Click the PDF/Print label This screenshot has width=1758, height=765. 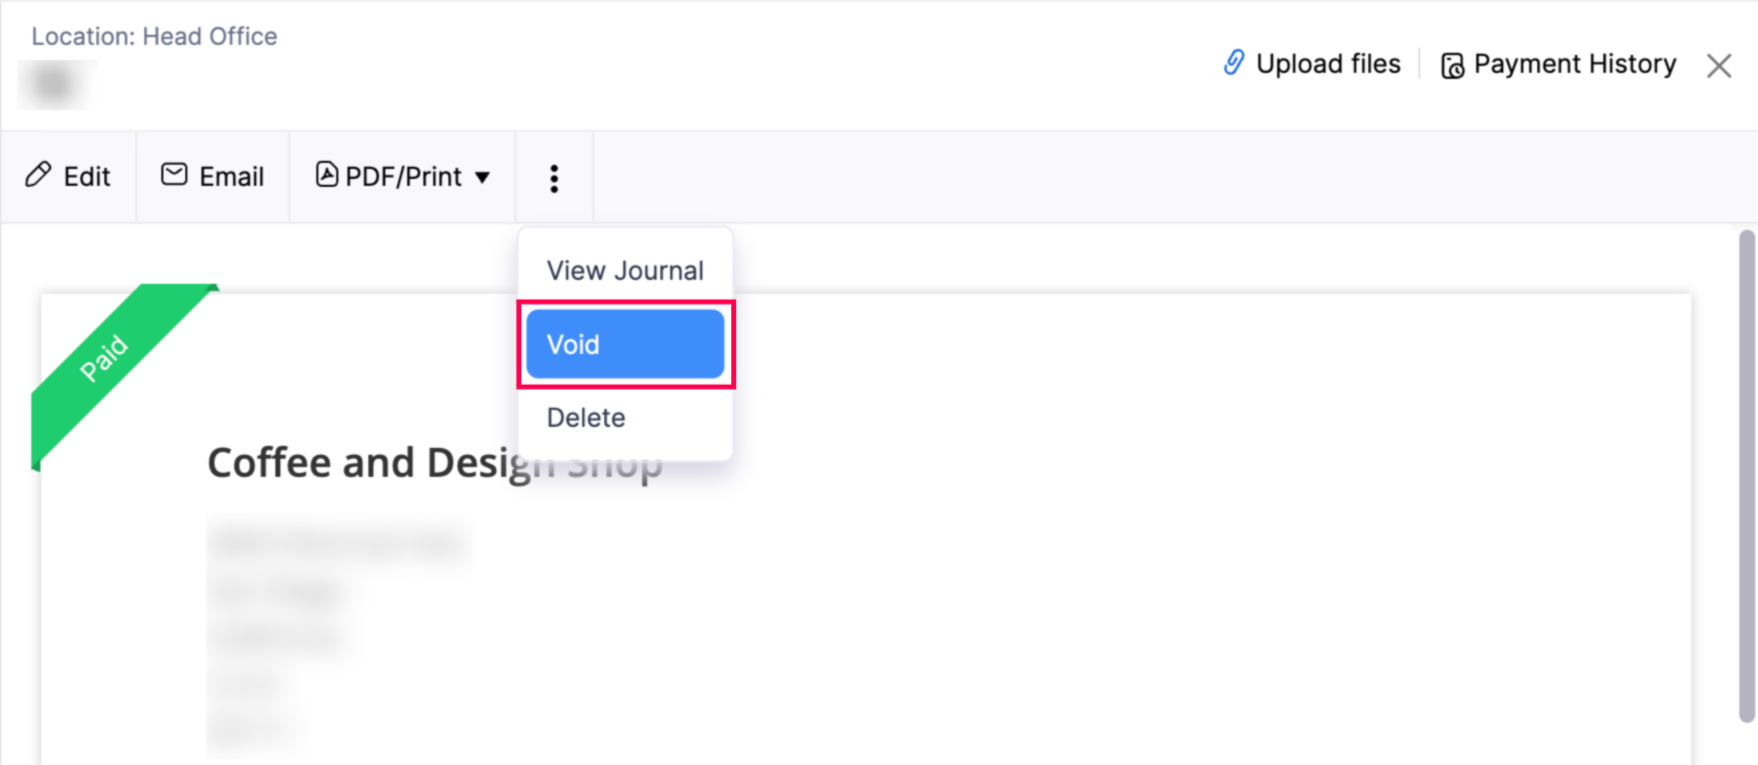pos(403,177)
